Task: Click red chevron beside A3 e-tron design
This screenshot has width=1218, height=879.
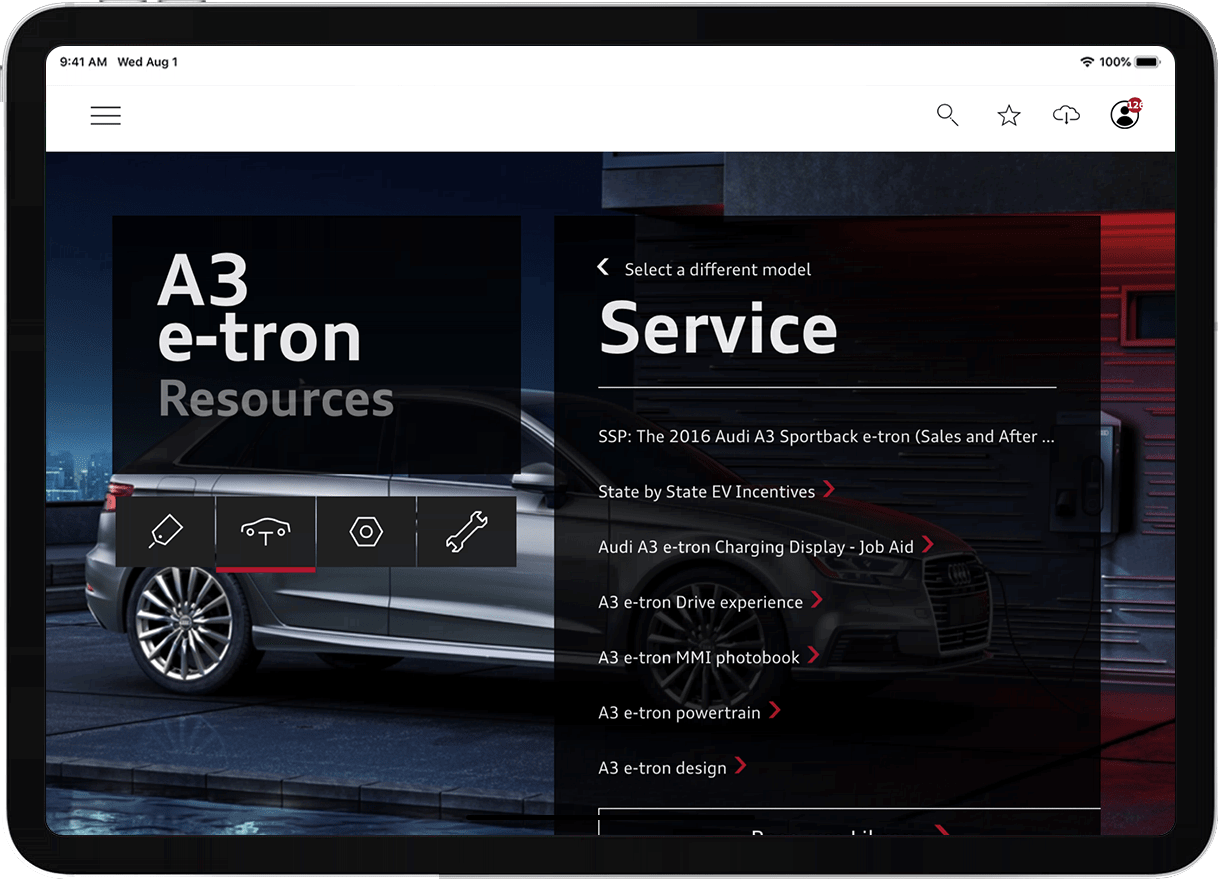Action: [x=740, y=765]
